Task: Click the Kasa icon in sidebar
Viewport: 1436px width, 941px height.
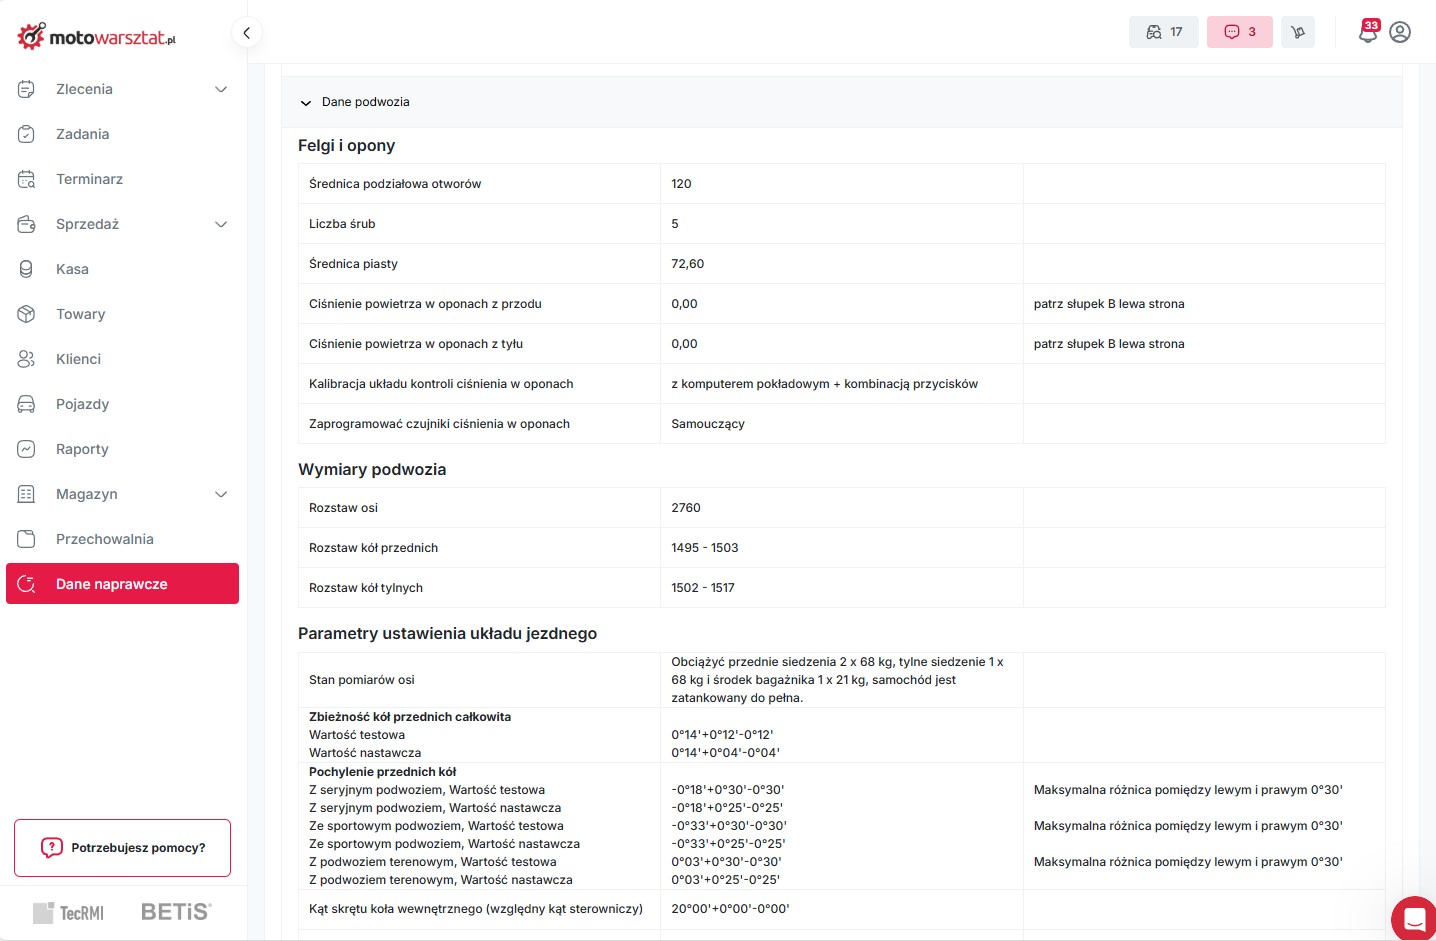Action: pos(27,269)
